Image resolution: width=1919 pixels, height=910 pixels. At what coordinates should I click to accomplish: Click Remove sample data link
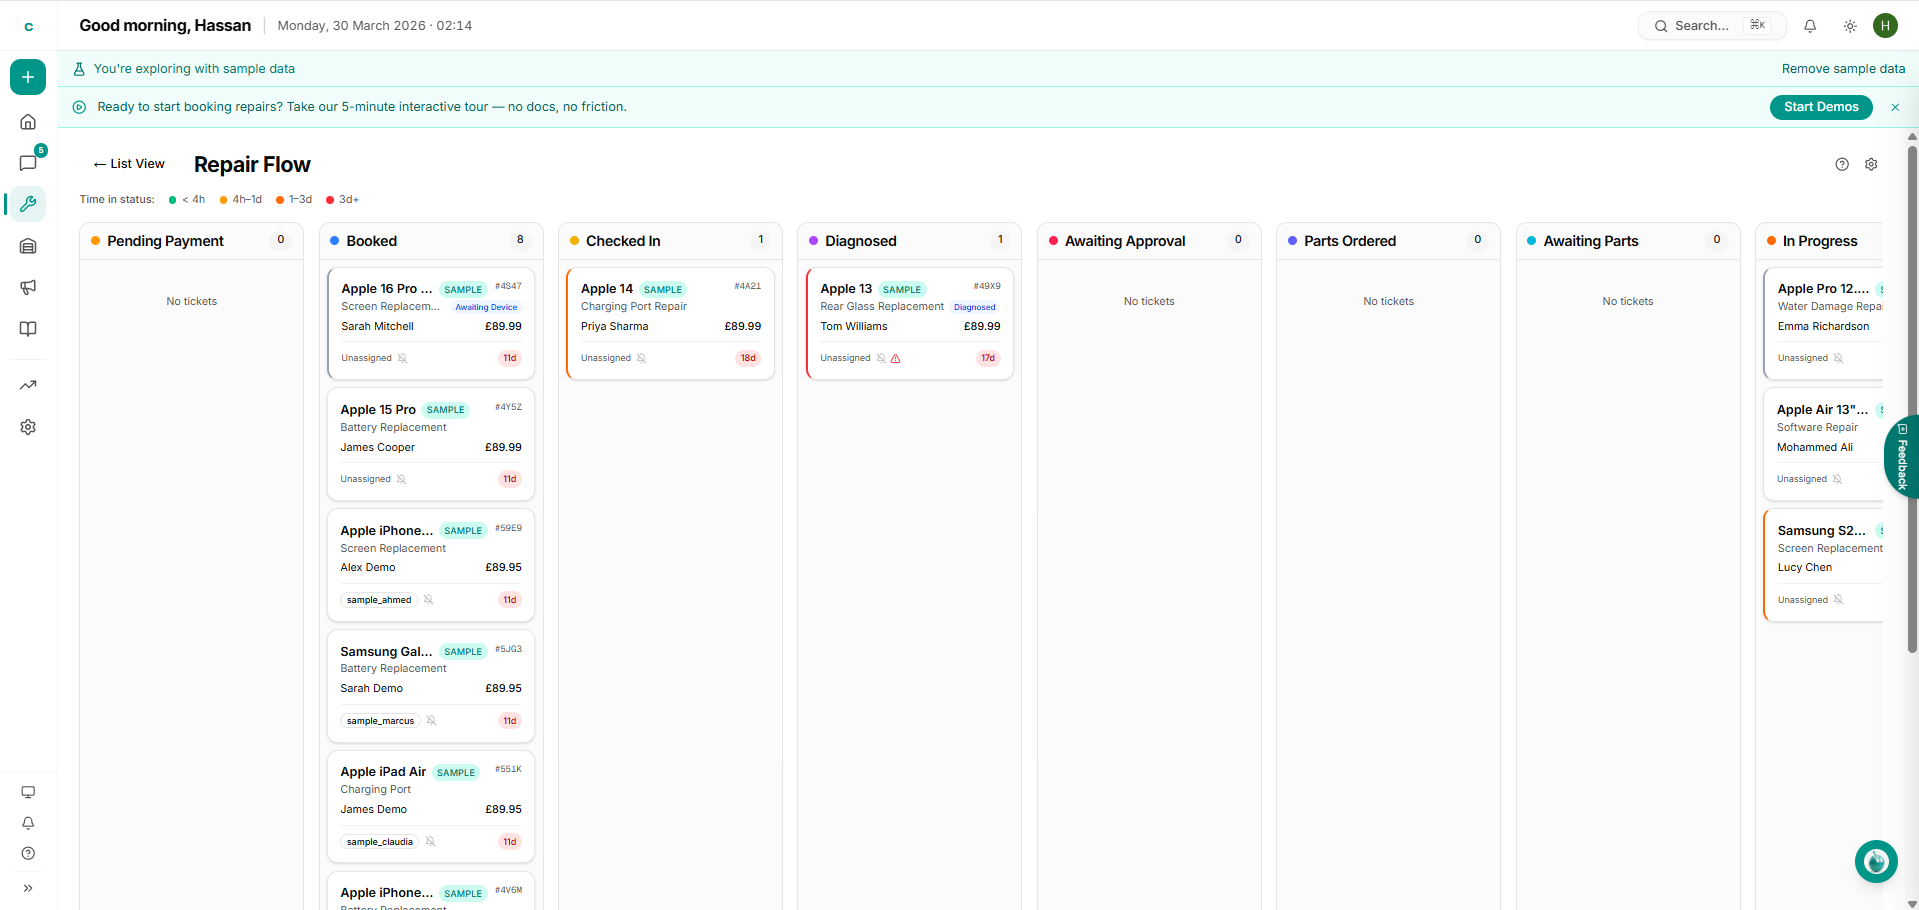click(x=1842, y=69)
